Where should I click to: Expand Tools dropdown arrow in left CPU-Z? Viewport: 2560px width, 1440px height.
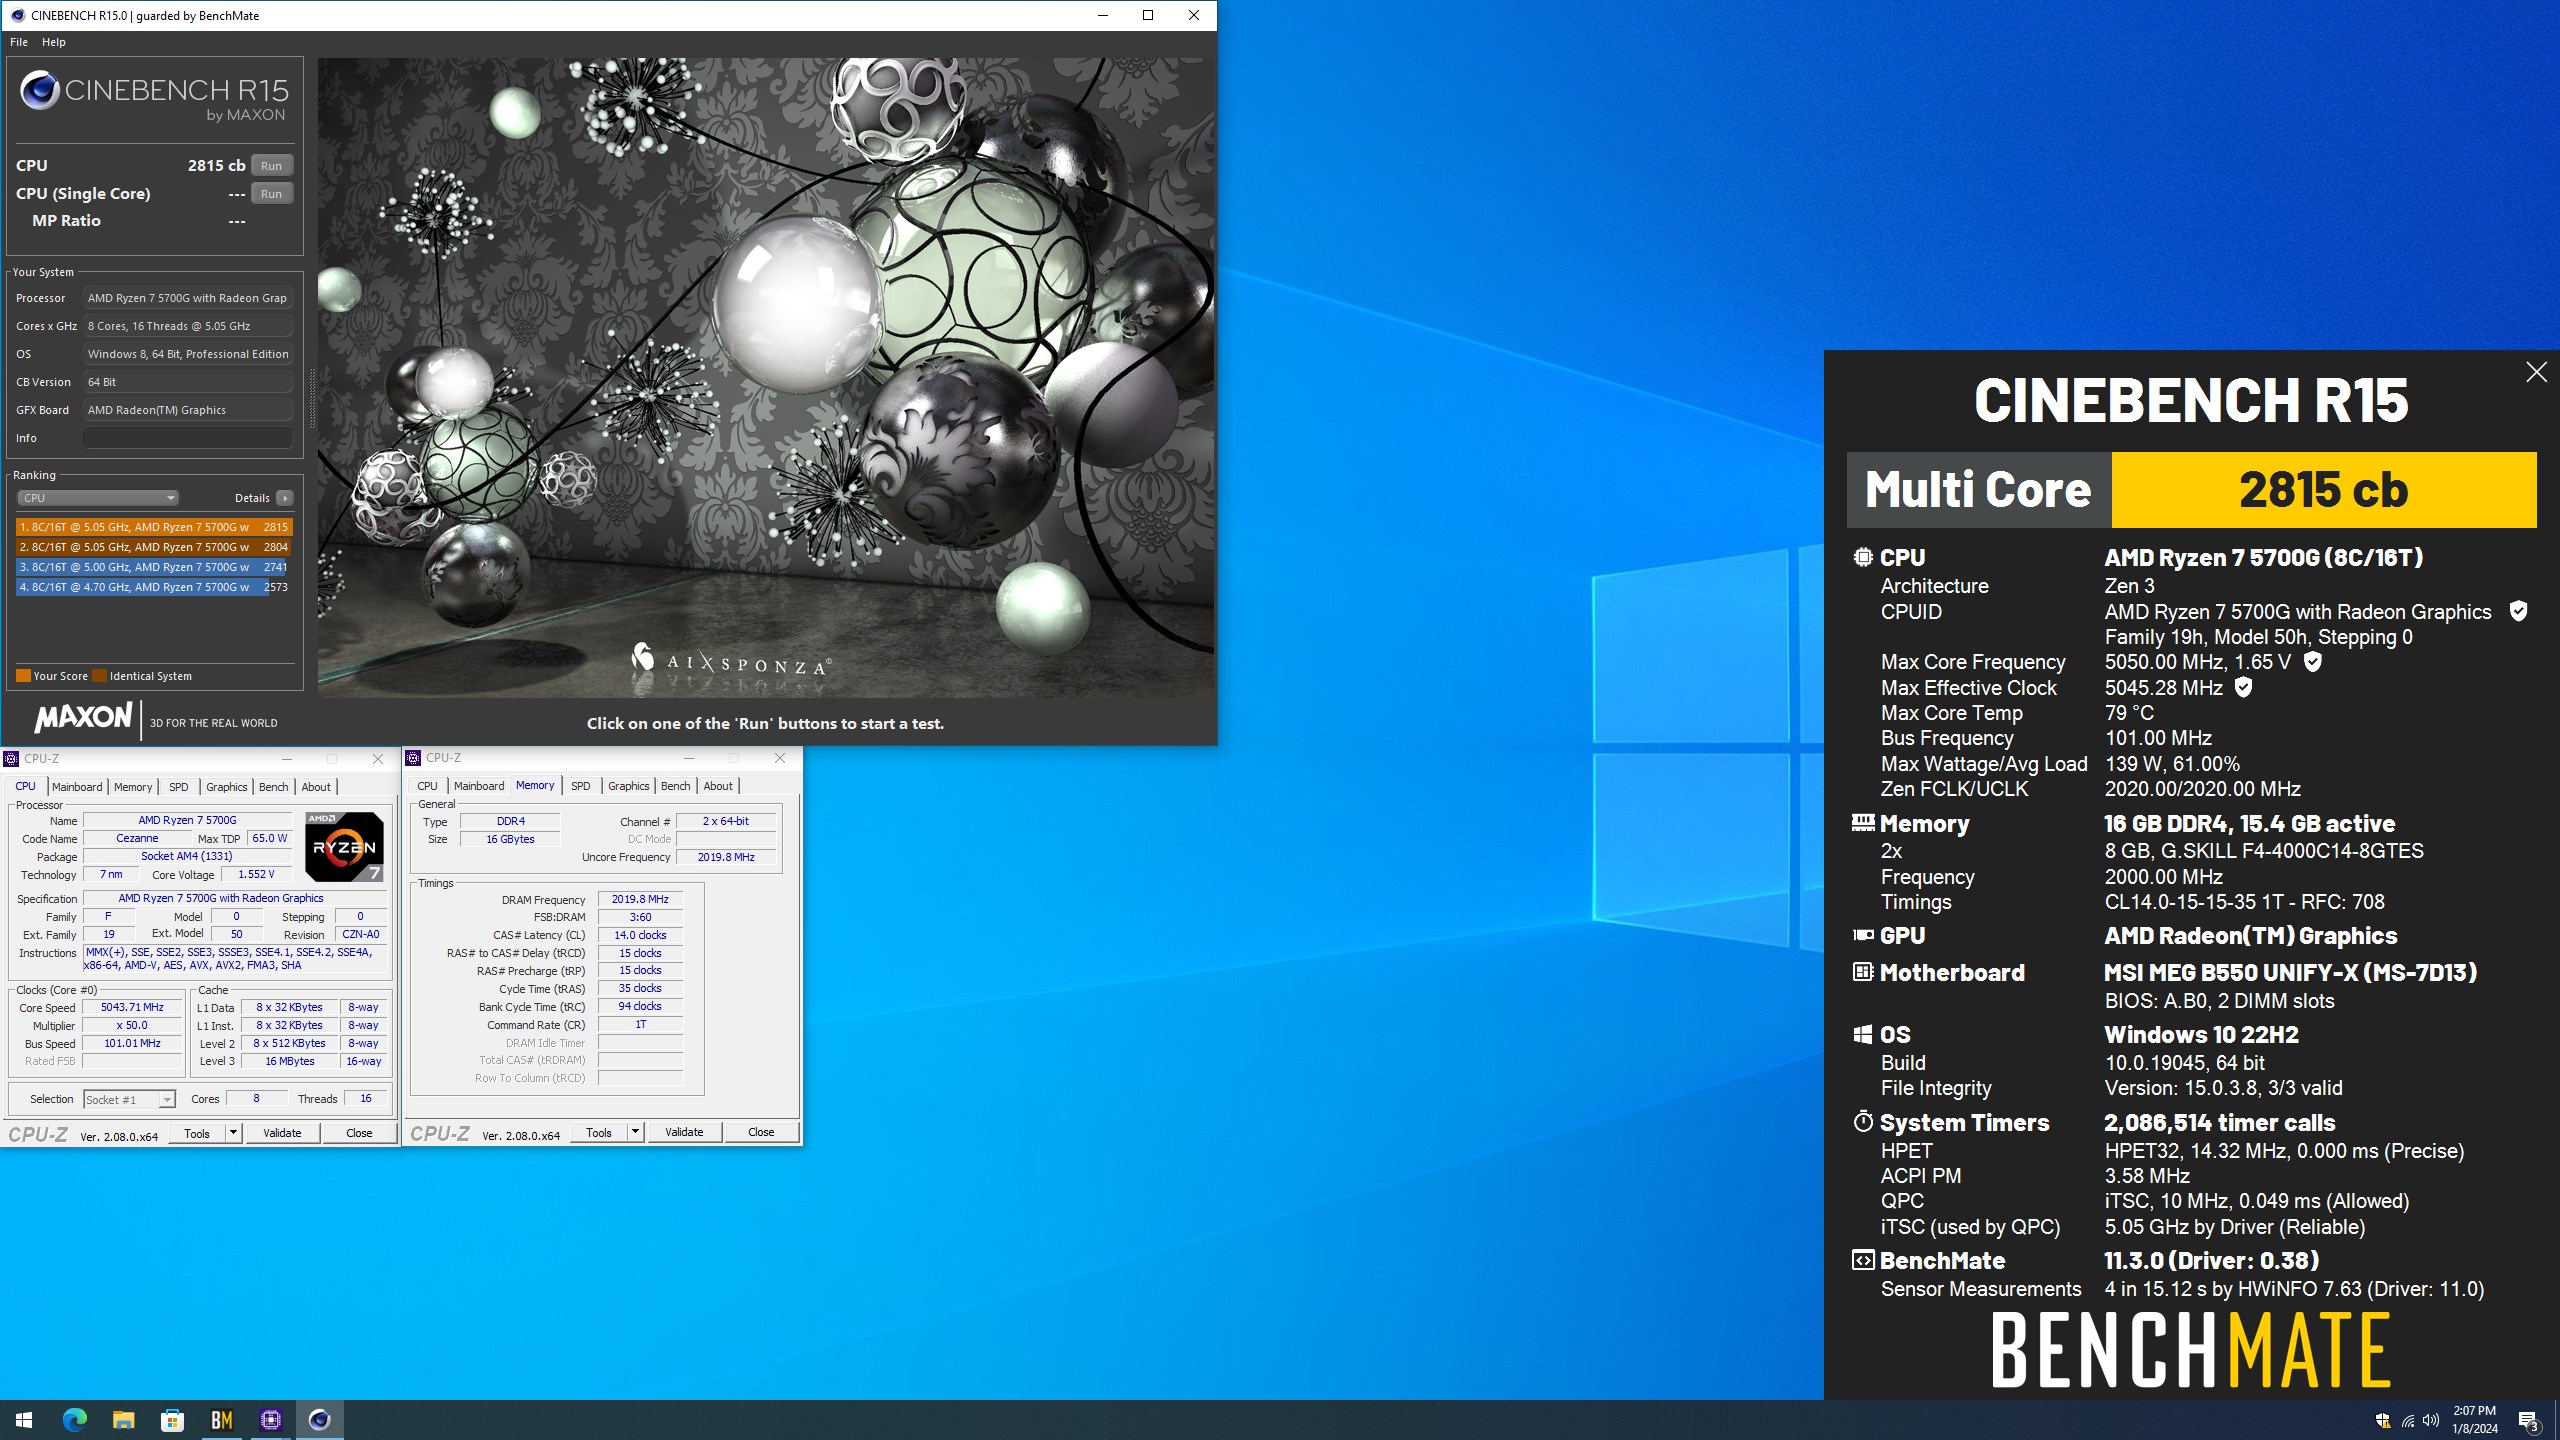pyautogui.click(x=234, y=1133)
